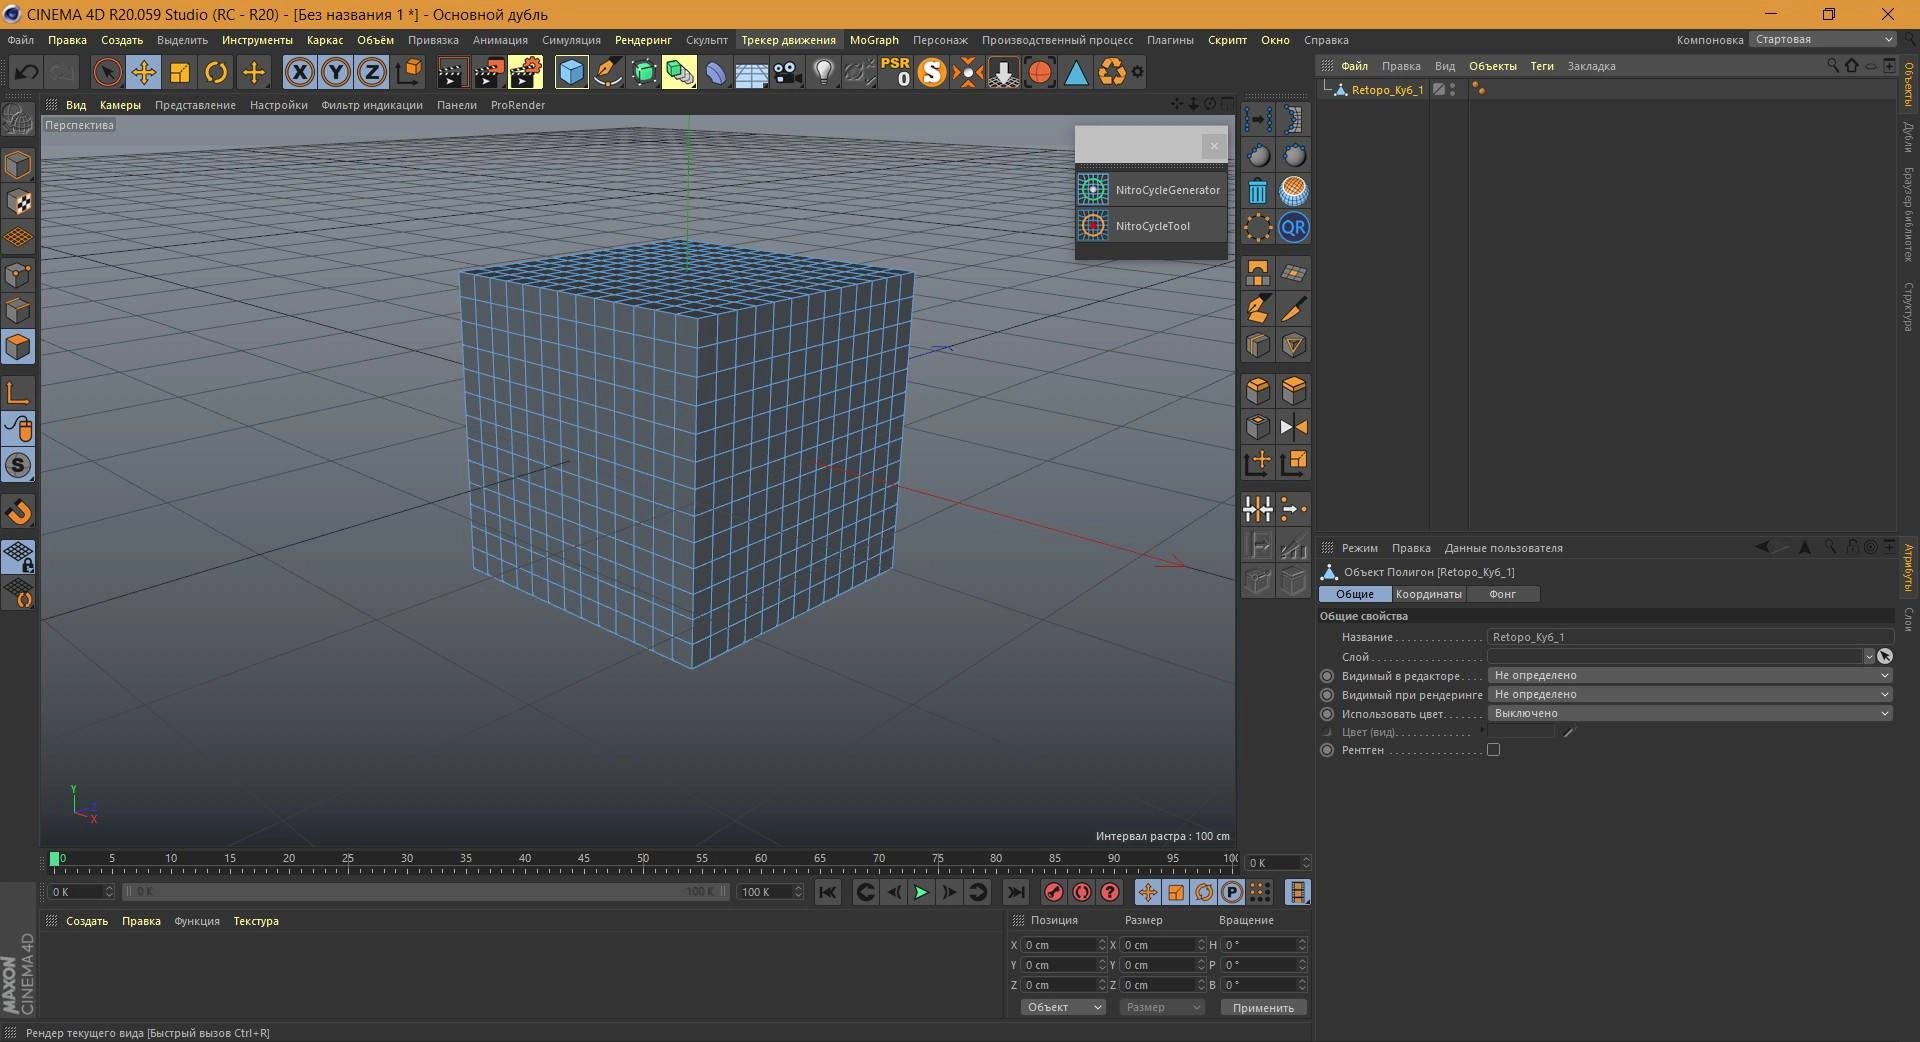The image size is (1920, 1042).
Task: Click the coordinate system icon
Action: [409, 72]
